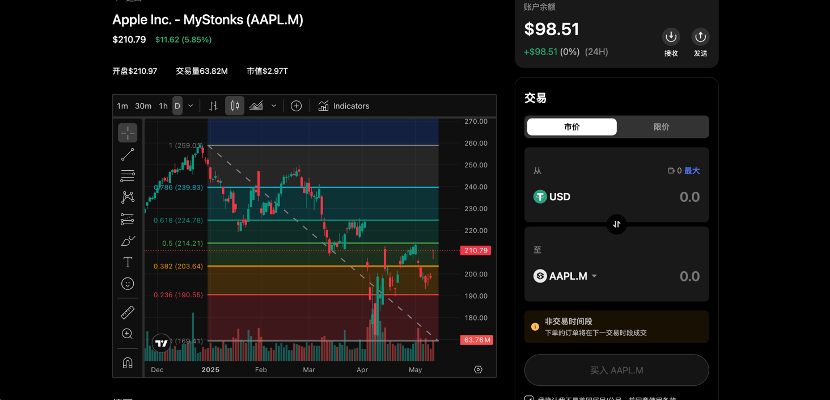Click the TradingView logo on chart
The image size is (830, 400).
pos(162,343)
